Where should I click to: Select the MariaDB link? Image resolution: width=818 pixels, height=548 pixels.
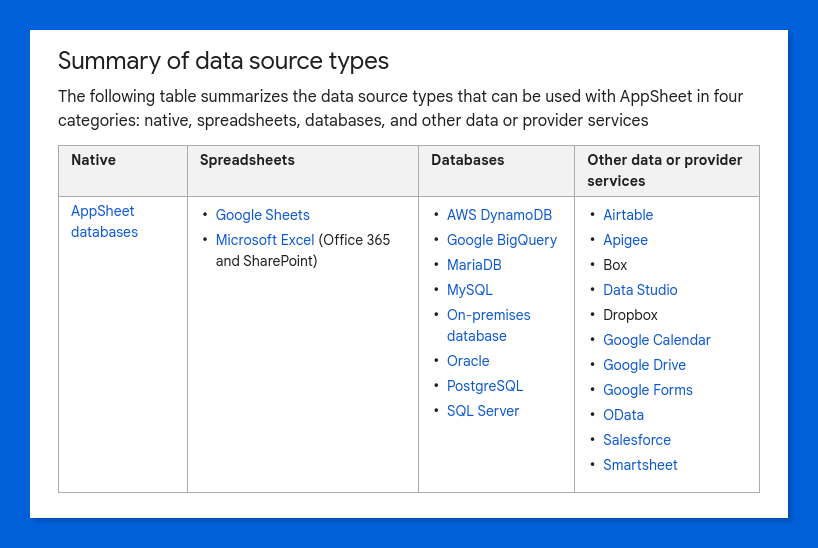474,265
